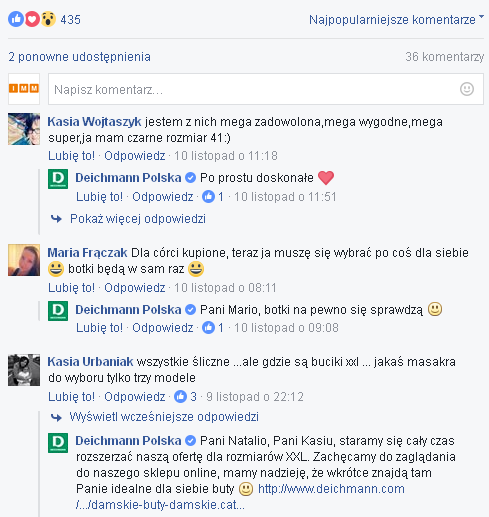The height and width of the screenshot is (517, 489).
Task: Open the Najpopularniejsze komentarze sort dropdown
Action: point(396,19)
